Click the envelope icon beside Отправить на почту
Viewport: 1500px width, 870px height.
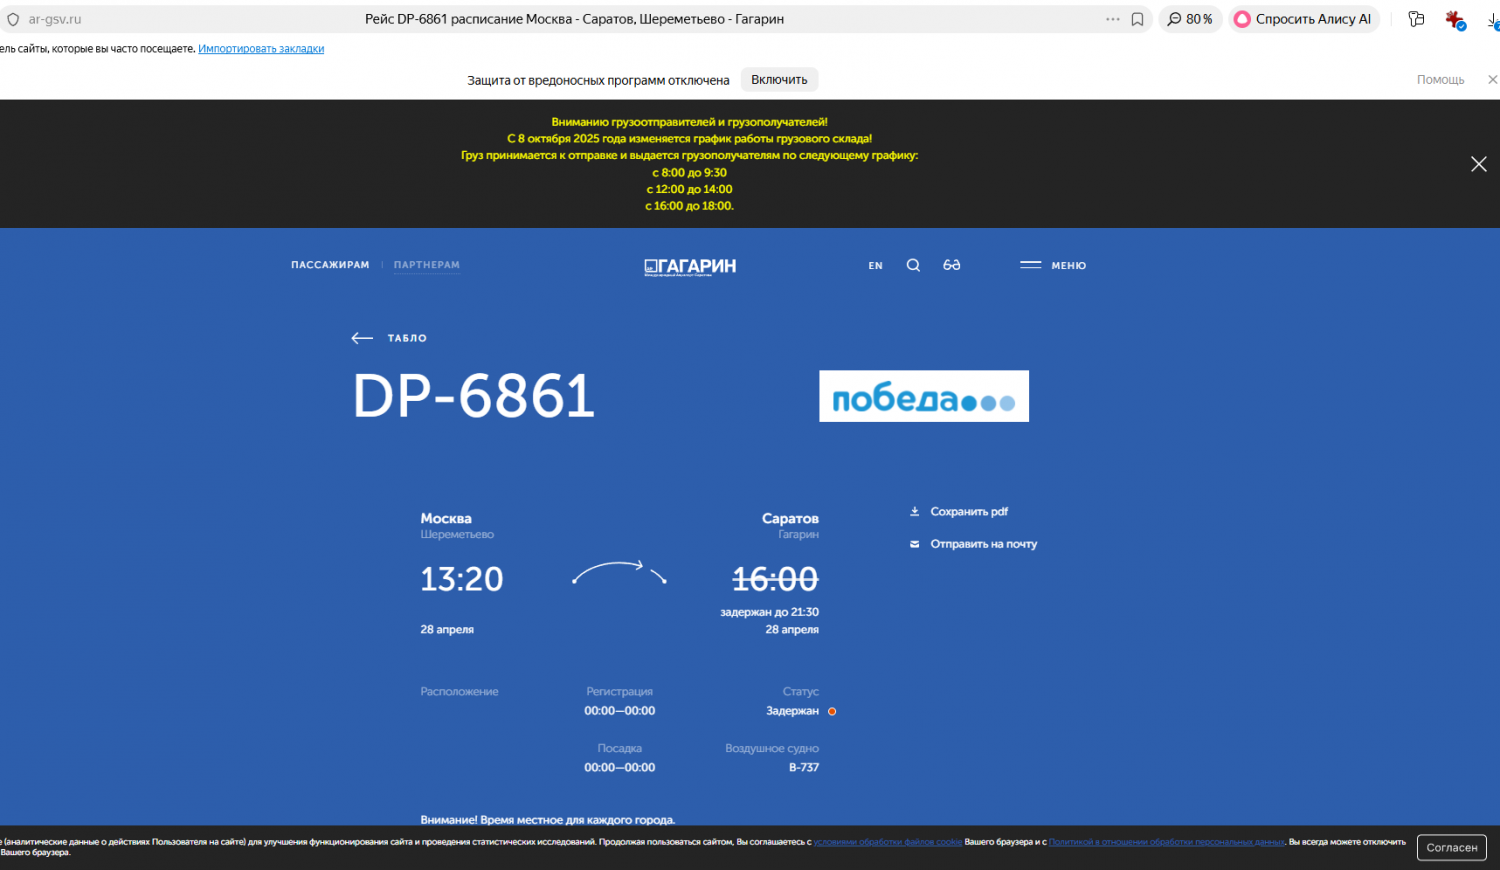[914, 544]
